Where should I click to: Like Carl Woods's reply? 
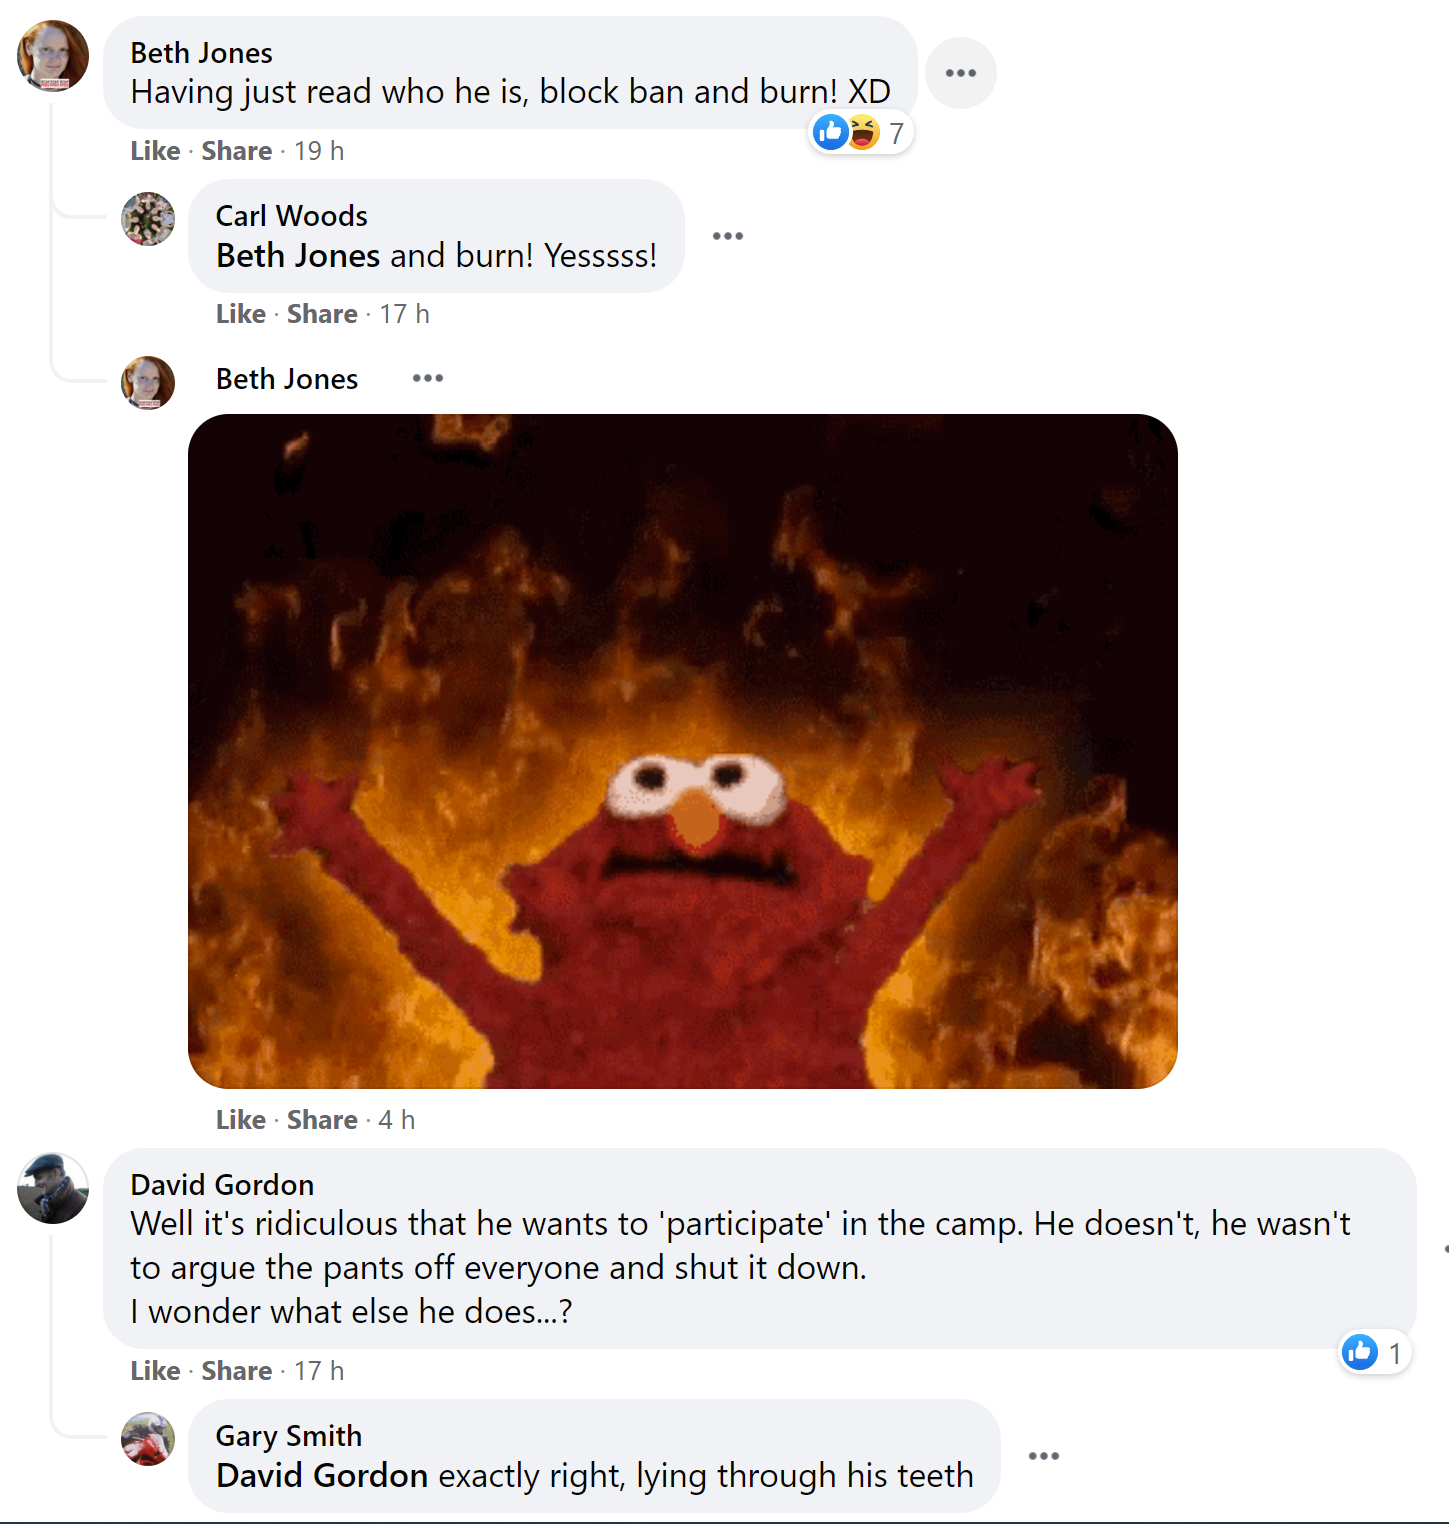[241, 314]
